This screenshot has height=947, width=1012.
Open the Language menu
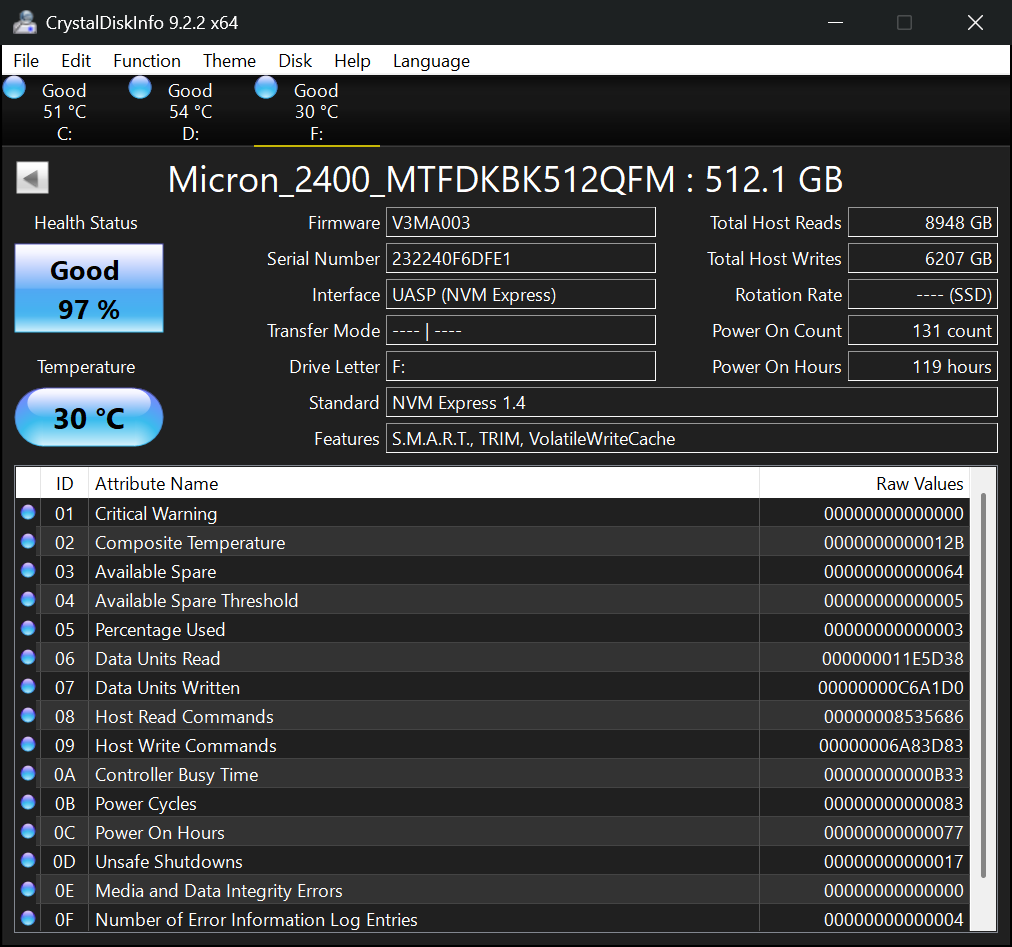(431, 61)
